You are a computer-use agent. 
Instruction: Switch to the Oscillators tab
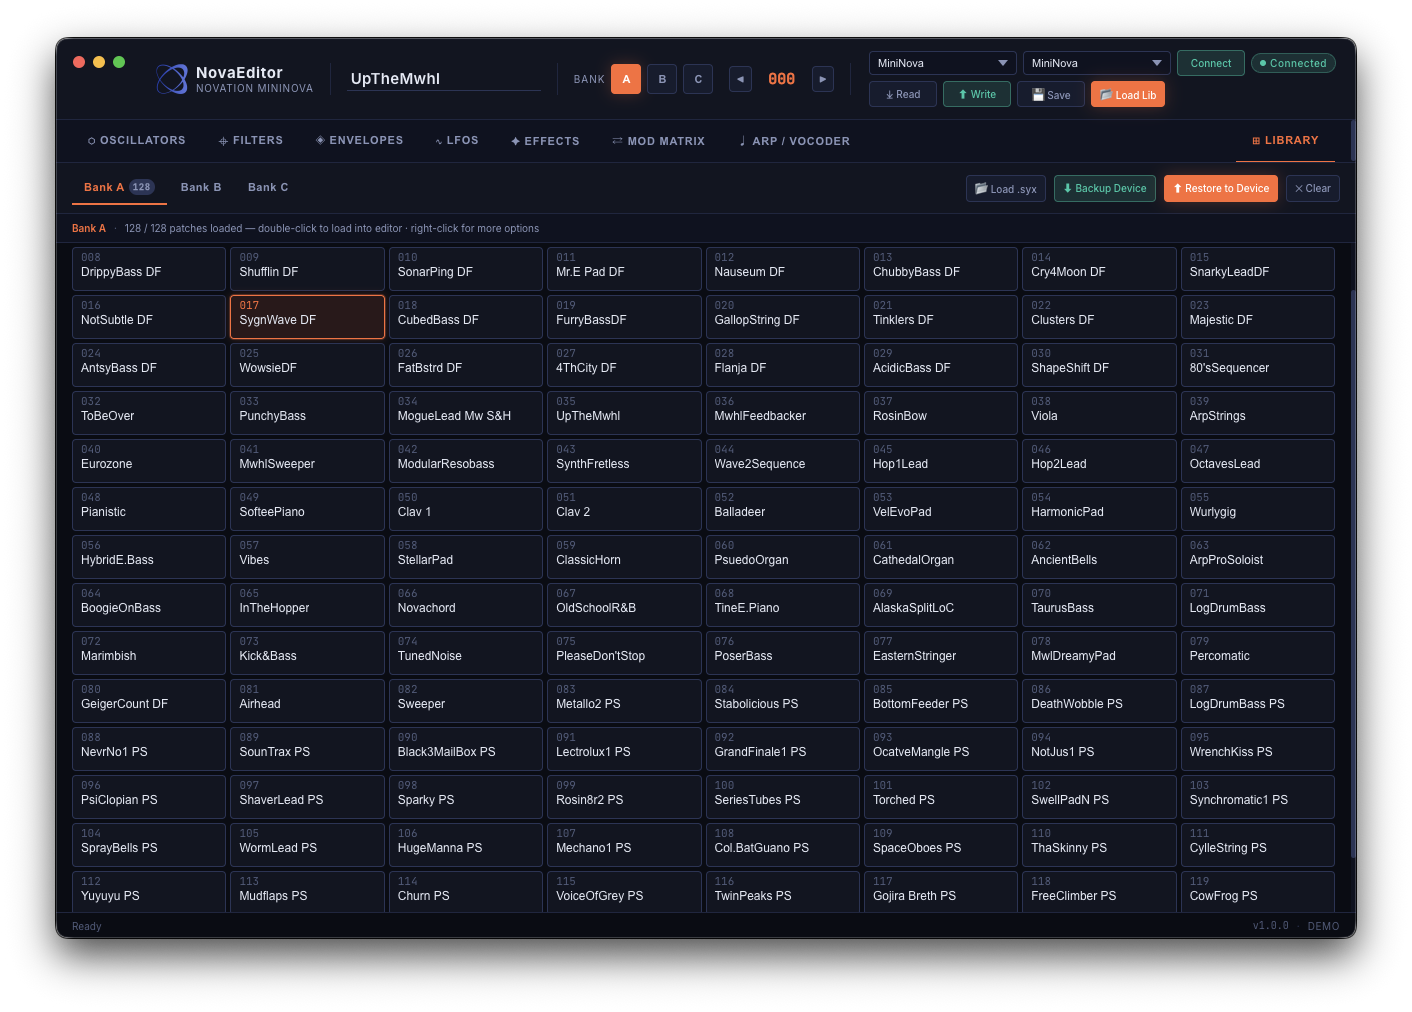pyautogui.click(x=137, y=141)
